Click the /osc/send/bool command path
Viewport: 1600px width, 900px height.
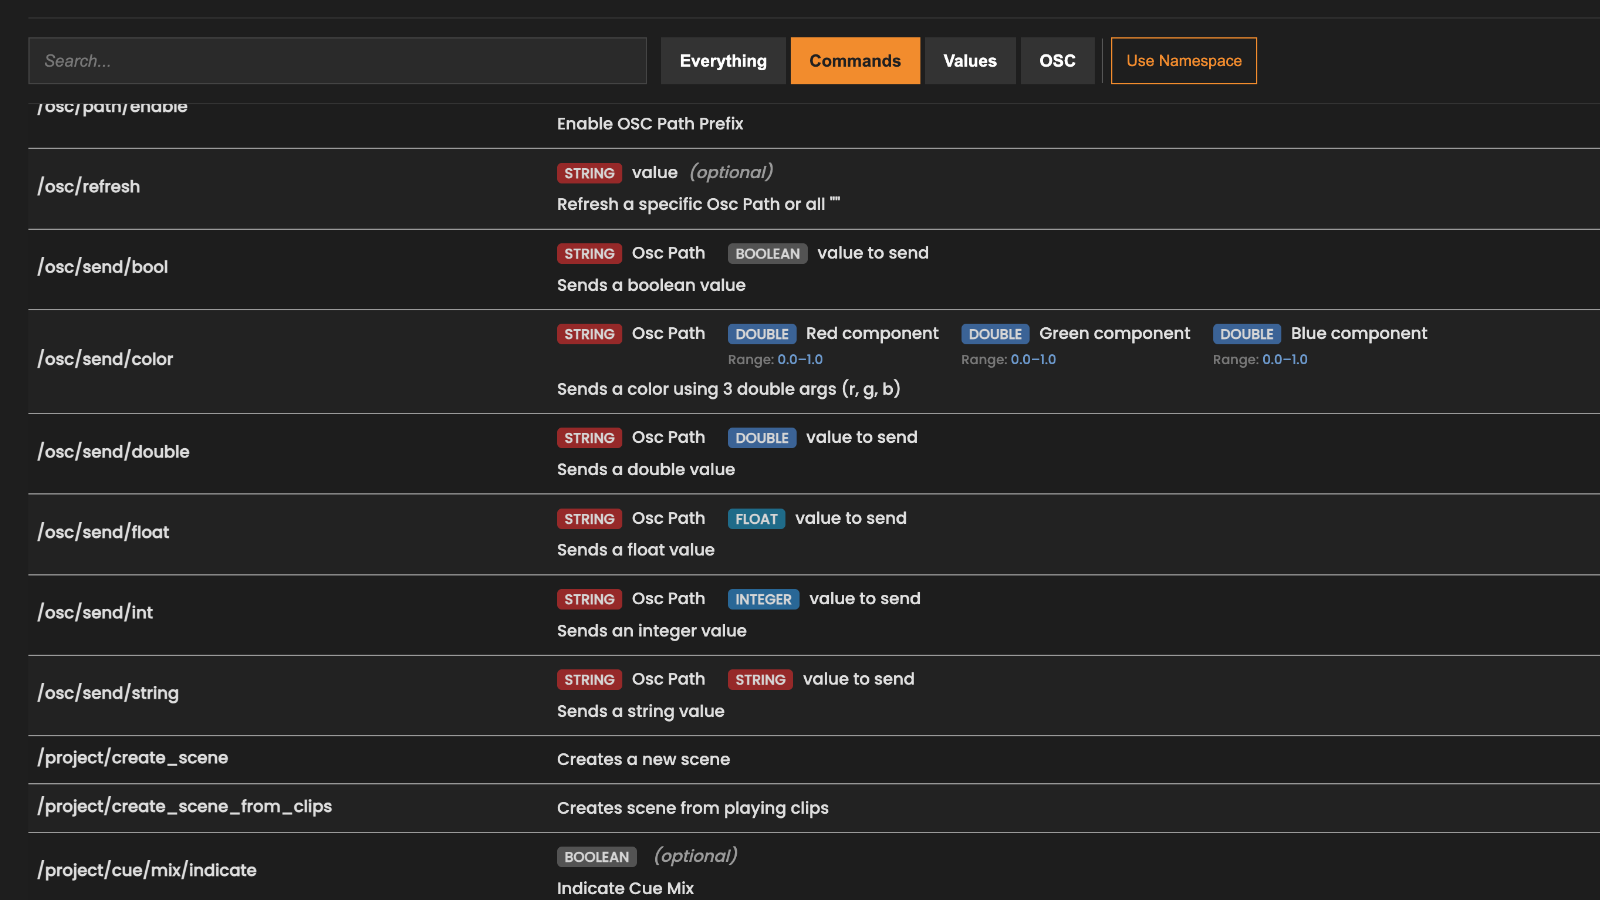pyautogui.click(x=103, y=267)
